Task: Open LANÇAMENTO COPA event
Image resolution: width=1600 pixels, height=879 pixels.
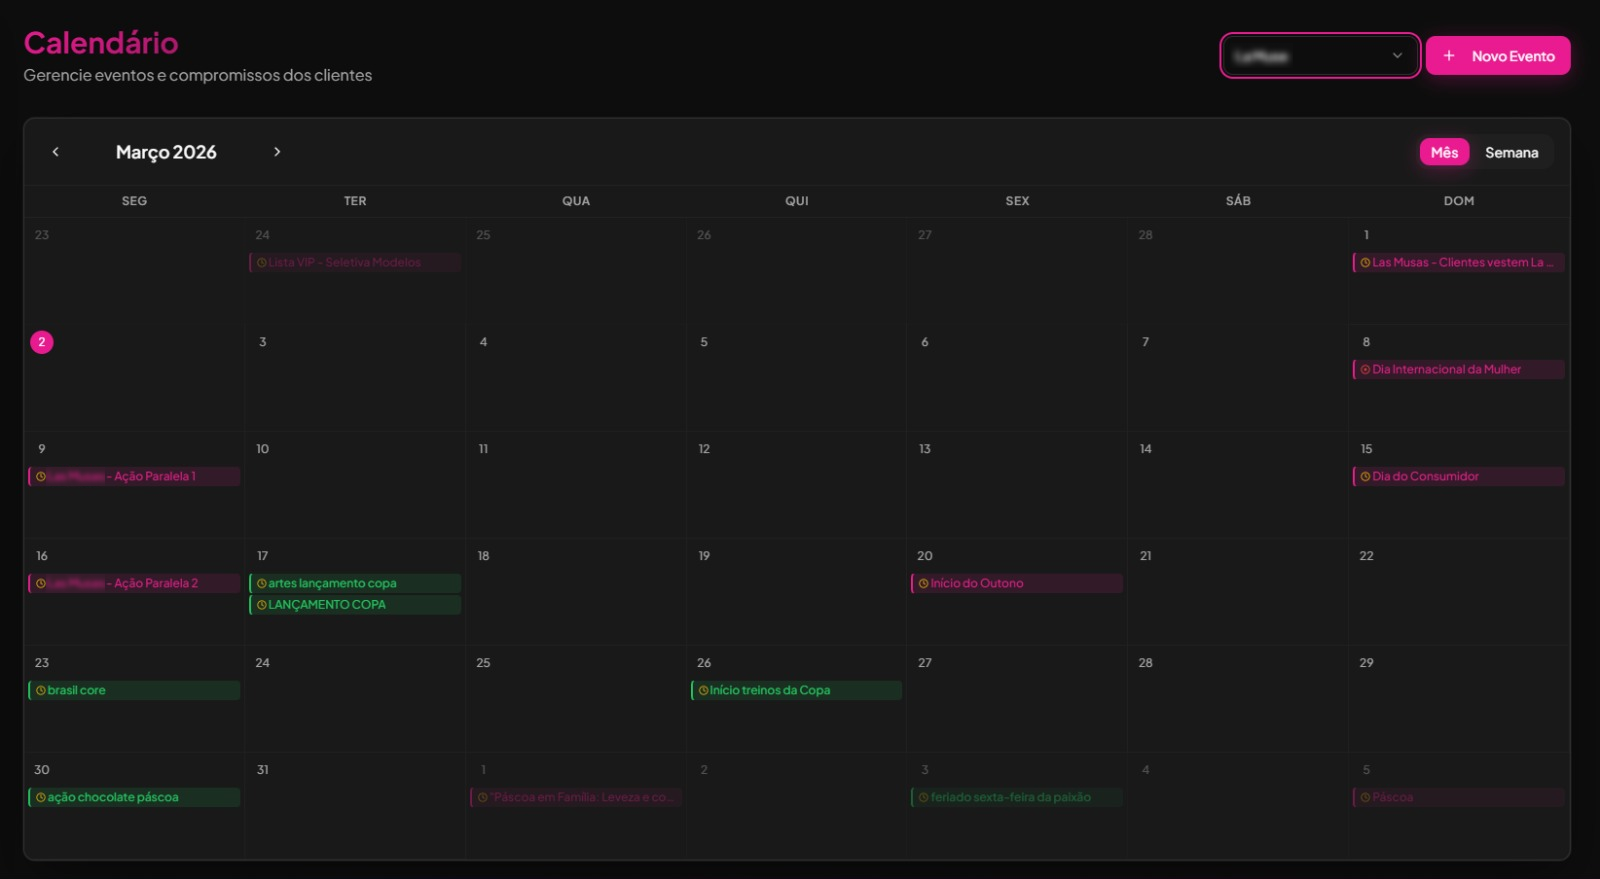Action: (x=355, y=604)
